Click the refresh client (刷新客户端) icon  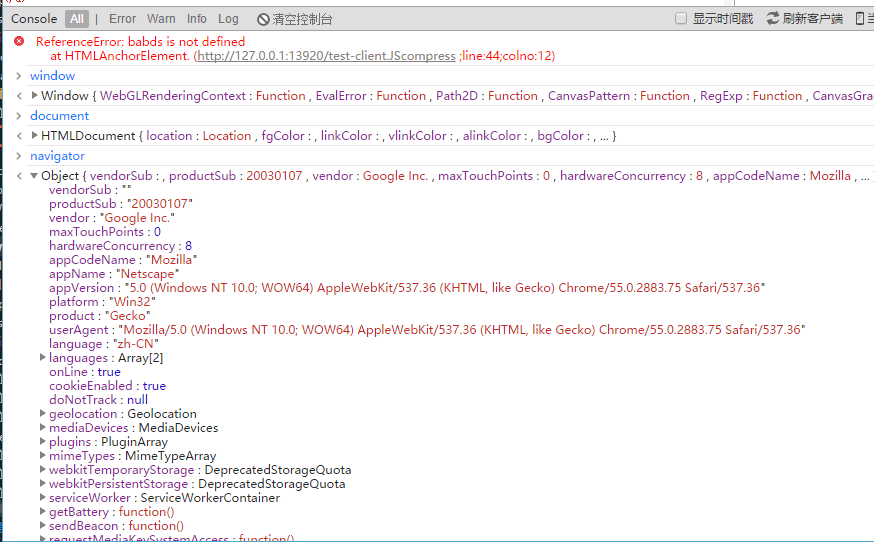point(773,18)
